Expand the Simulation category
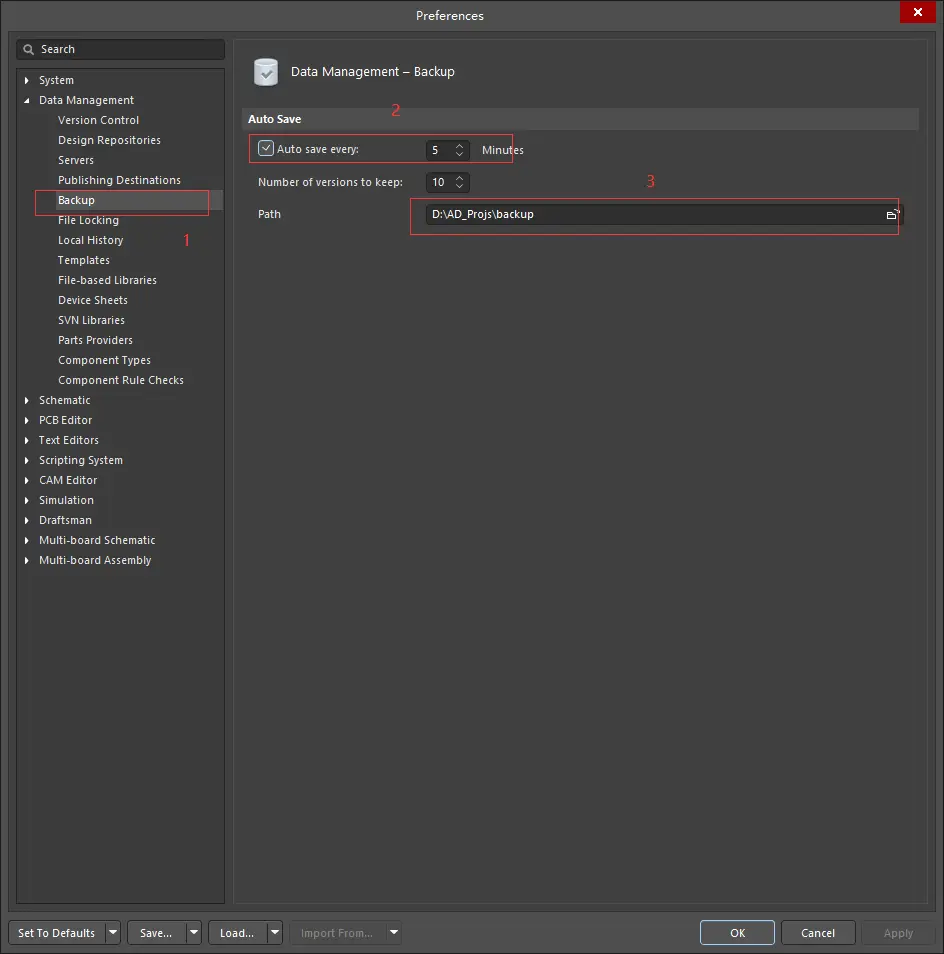 tap(26, 501)
